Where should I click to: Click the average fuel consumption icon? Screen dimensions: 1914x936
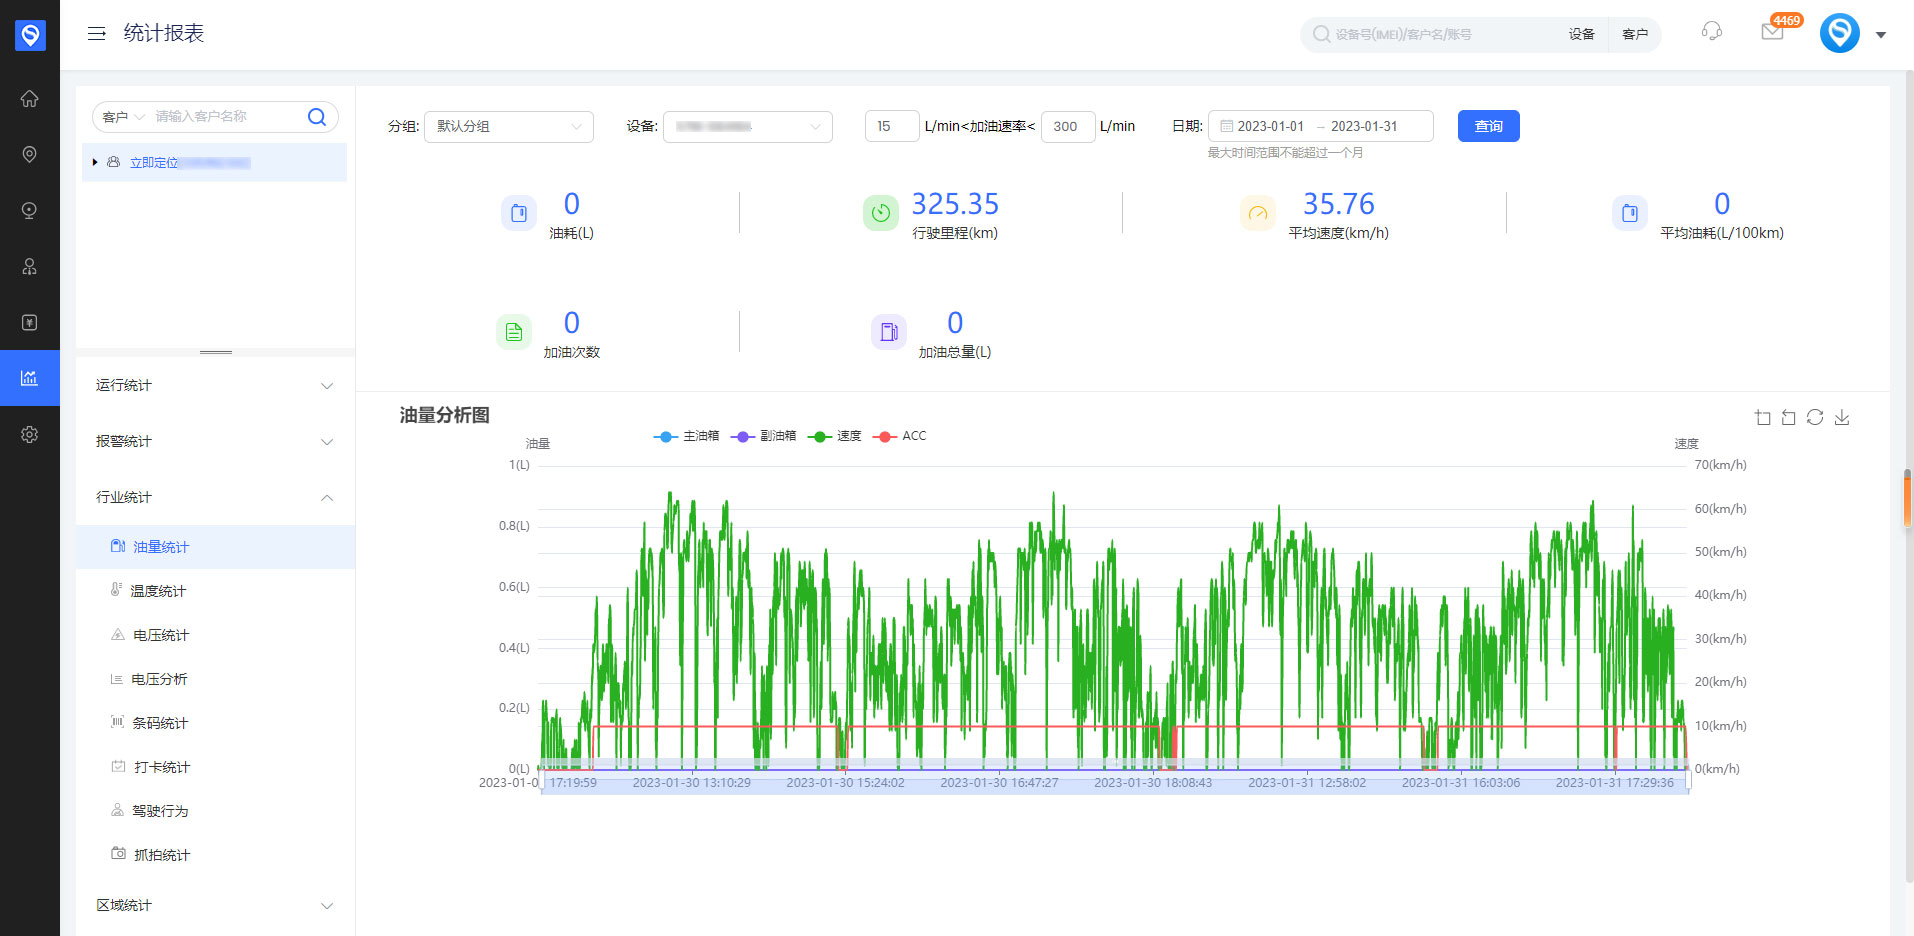click(x=1630, y=213)
